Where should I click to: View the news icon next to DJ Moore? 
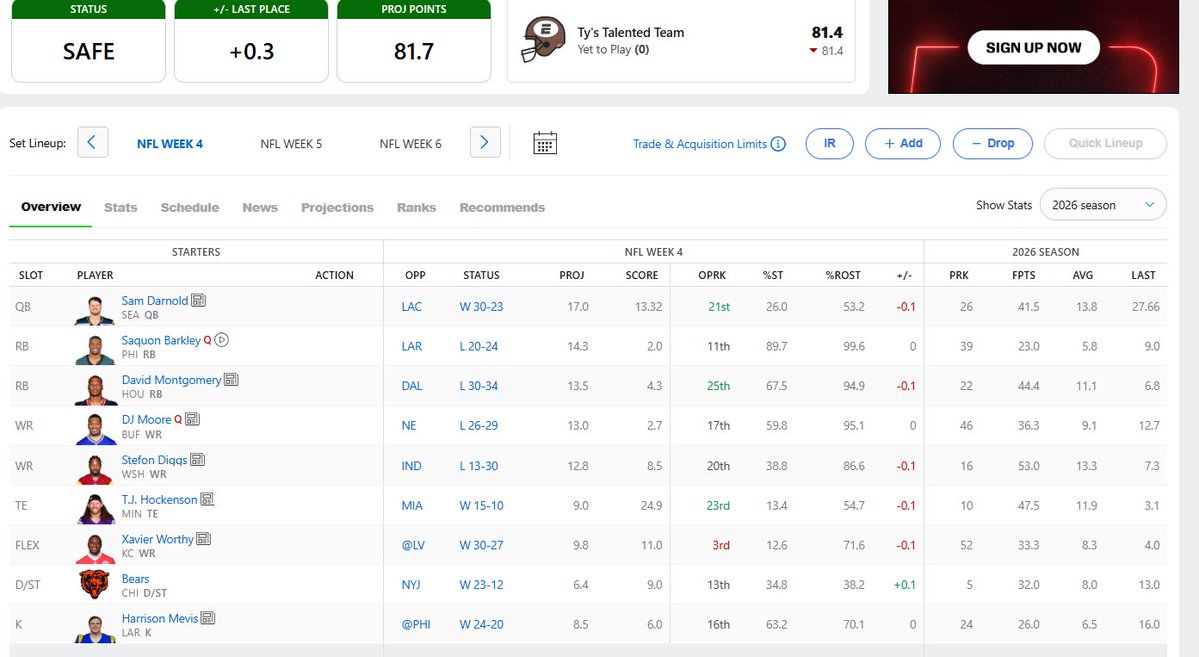(x=193, y=419)
